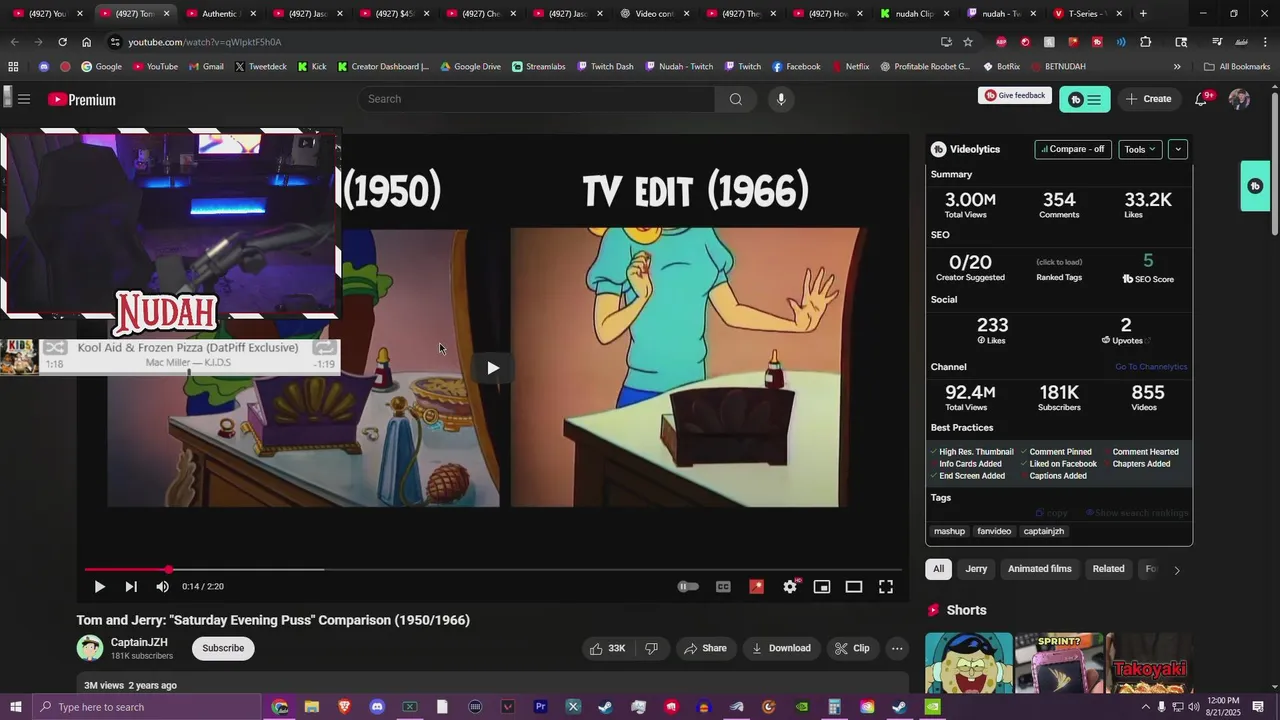
Task: Like the video showing 33K likes
Action: 607,648
